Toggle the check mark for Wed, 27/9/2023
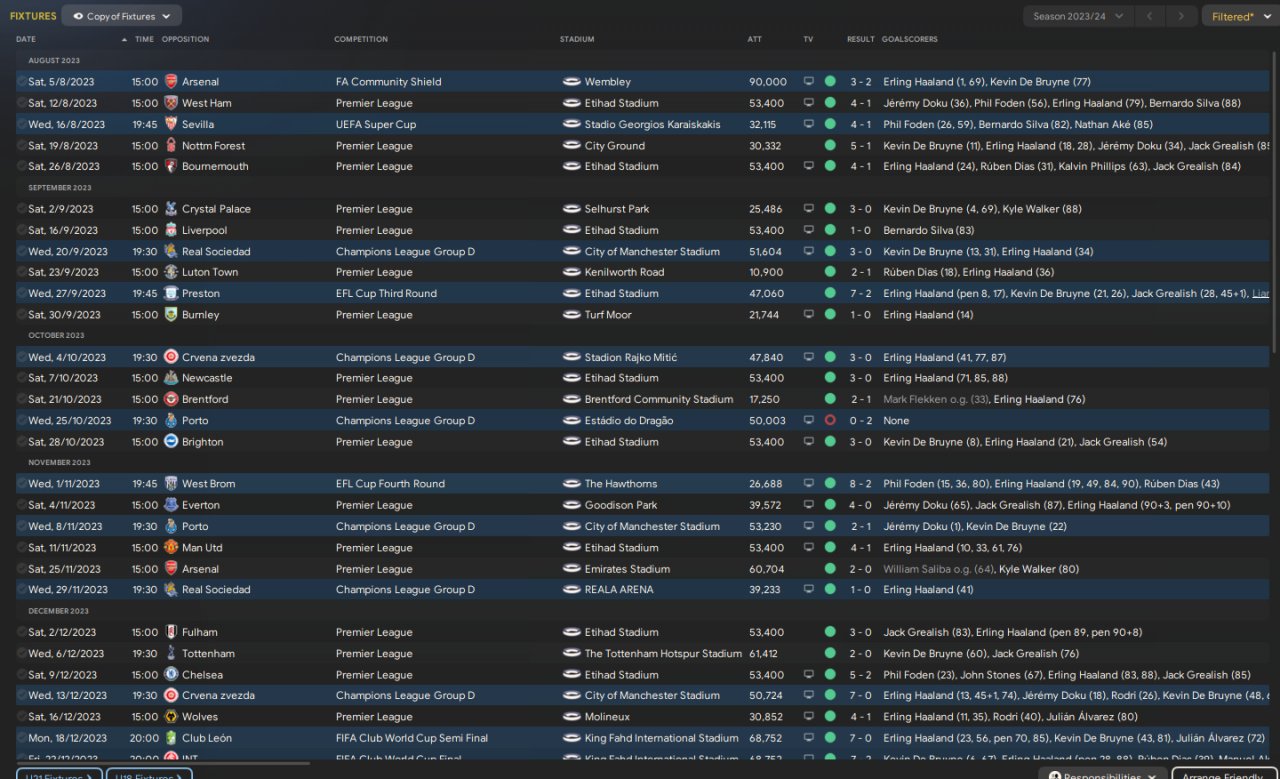 [22, 293]
